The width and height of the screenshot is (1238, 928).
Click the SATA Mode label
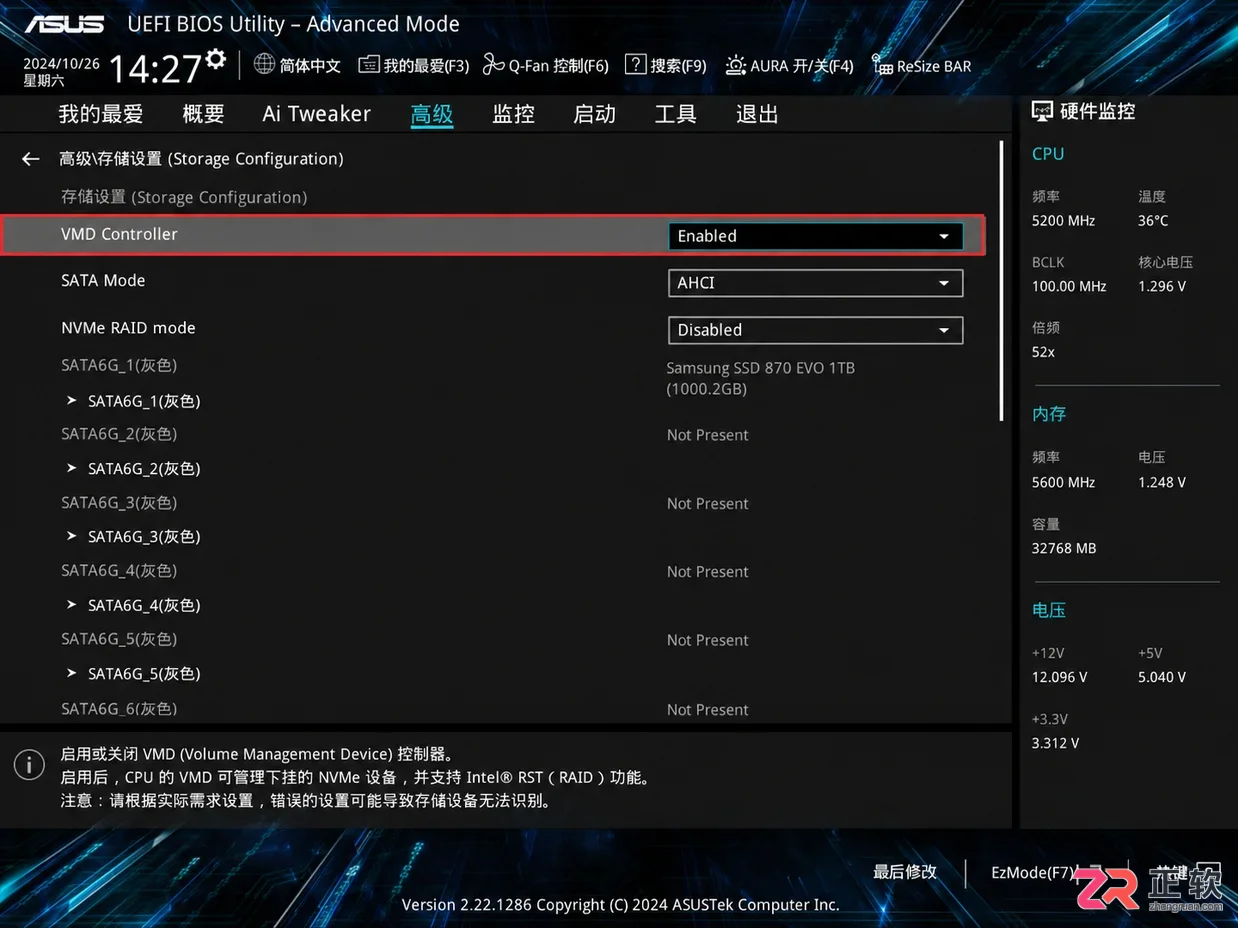(x=103, y=281)
